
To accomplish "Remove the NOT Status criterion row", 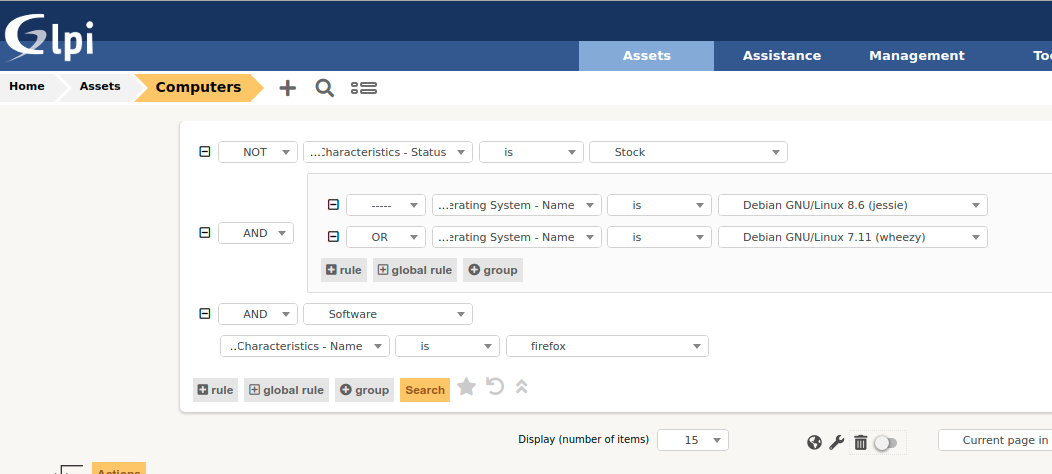I will click(205, 152).
